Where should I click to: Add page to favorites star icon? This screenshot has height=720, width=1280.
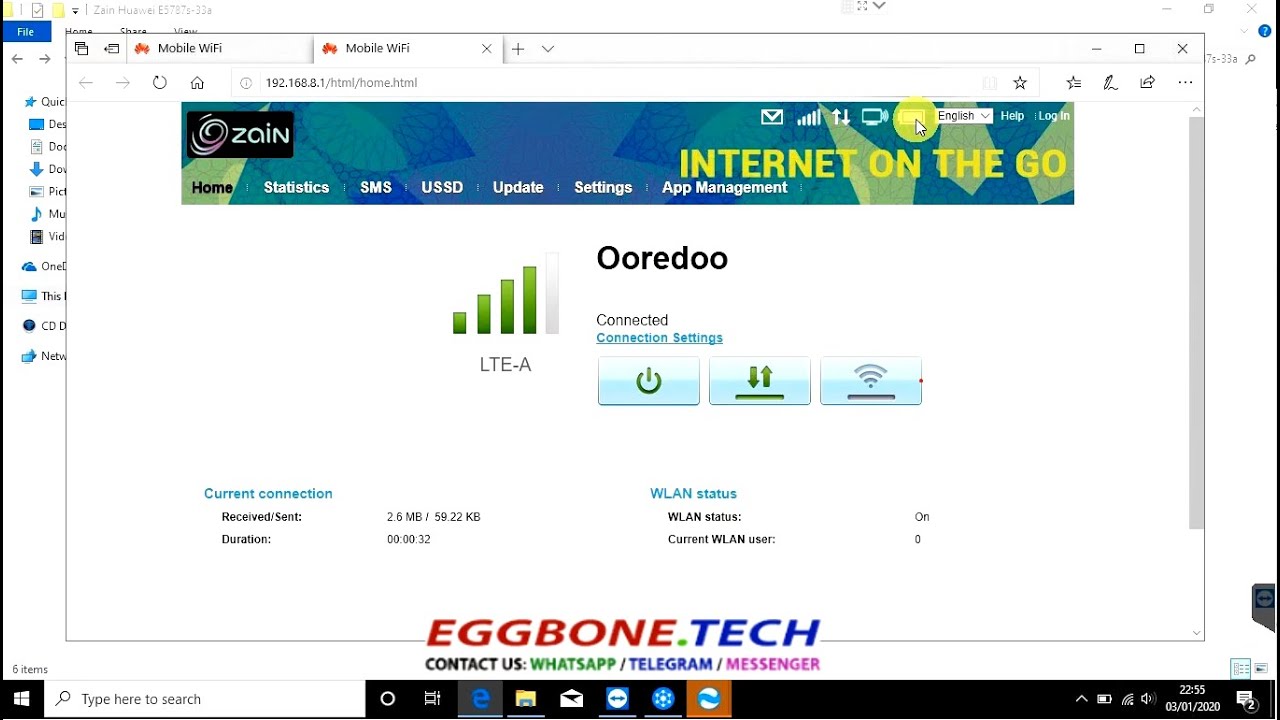click(1020, 83)
